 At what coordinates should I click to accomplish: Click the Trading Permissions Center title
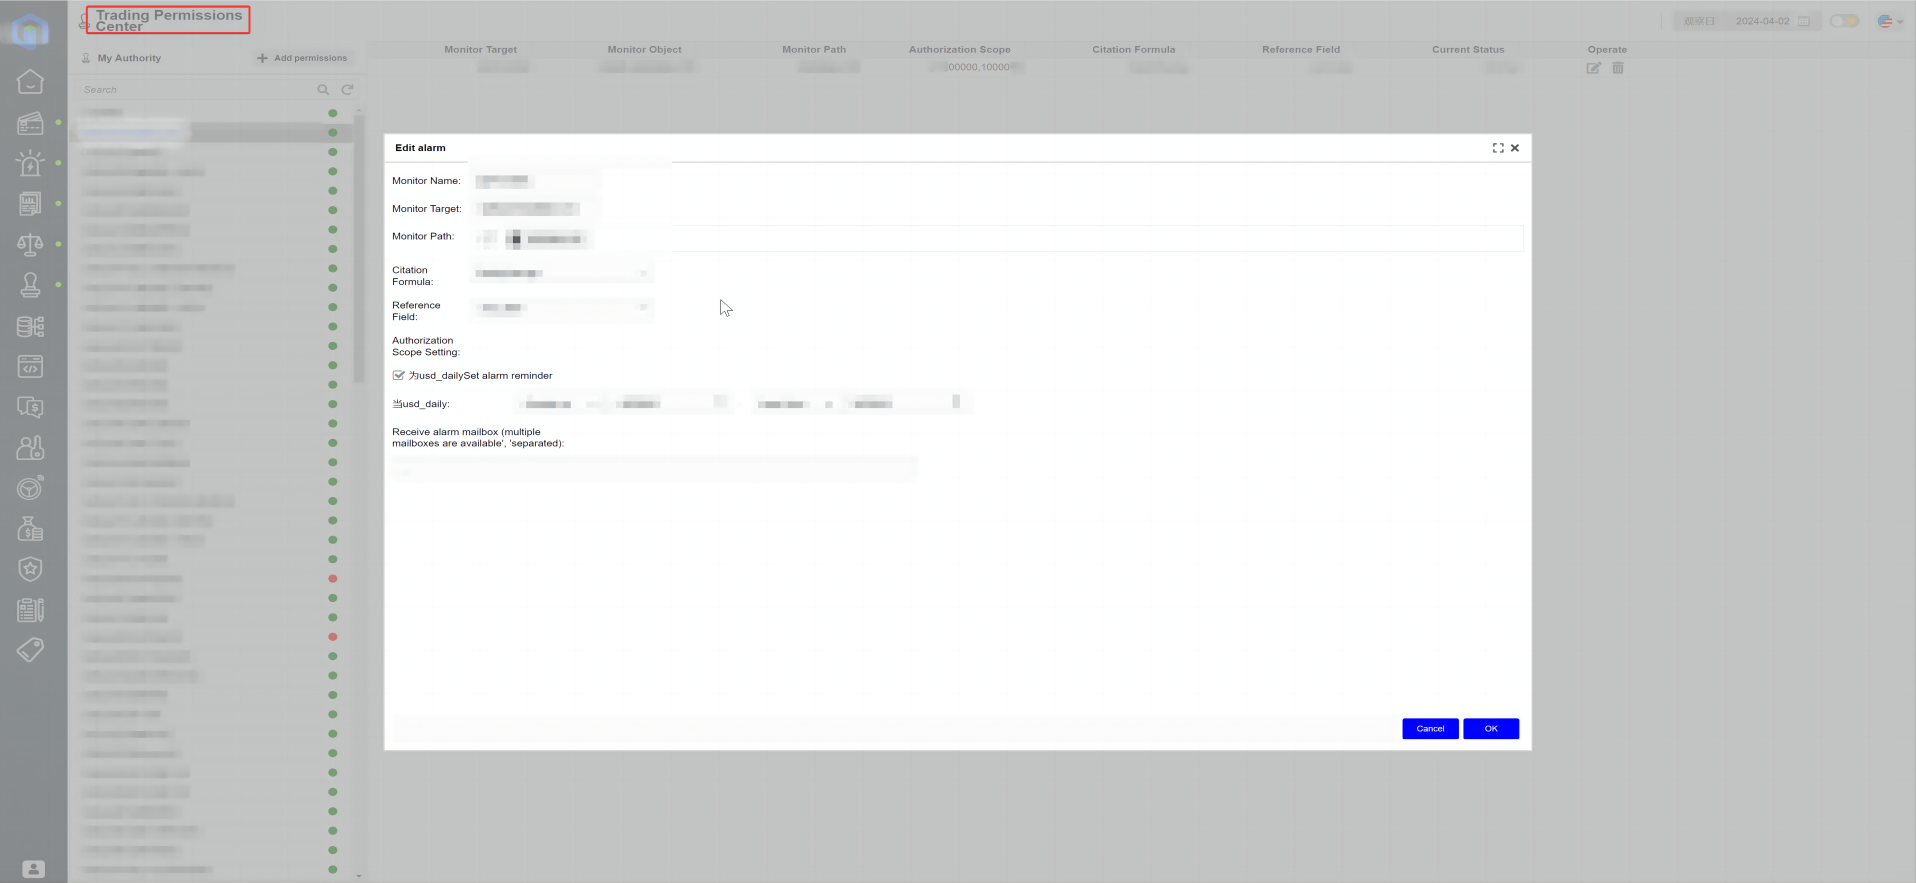(168, 20)
